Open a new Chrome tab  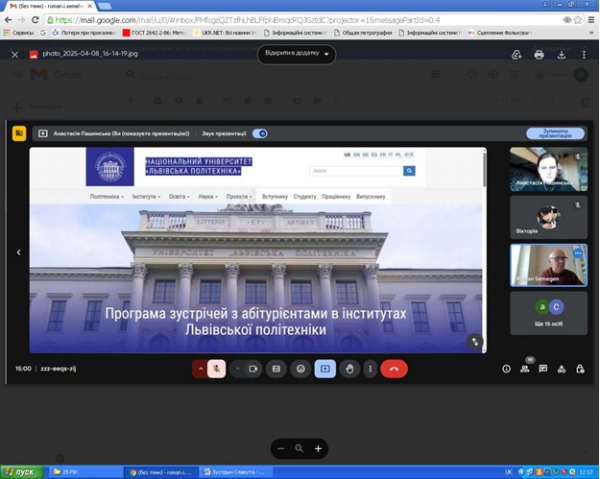pos(104,6)
